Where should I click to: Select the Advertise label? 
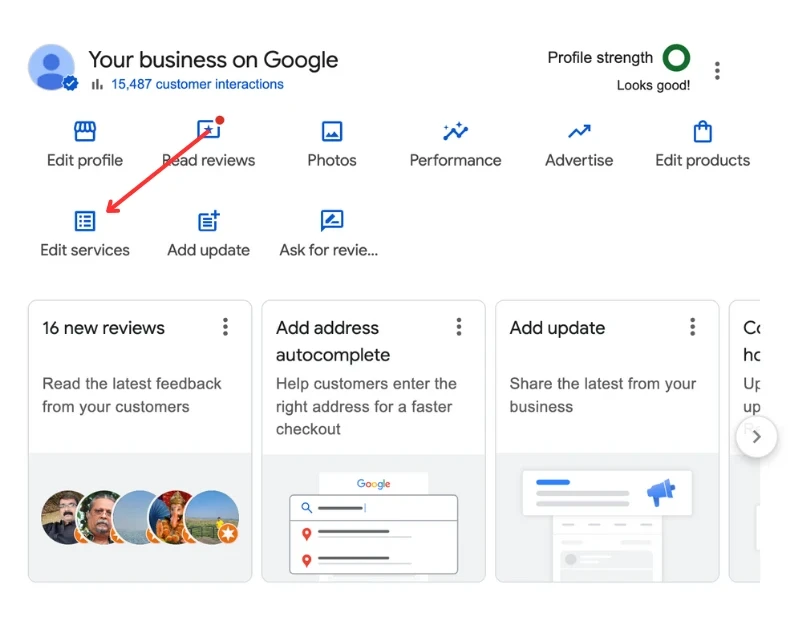(579, 160)
